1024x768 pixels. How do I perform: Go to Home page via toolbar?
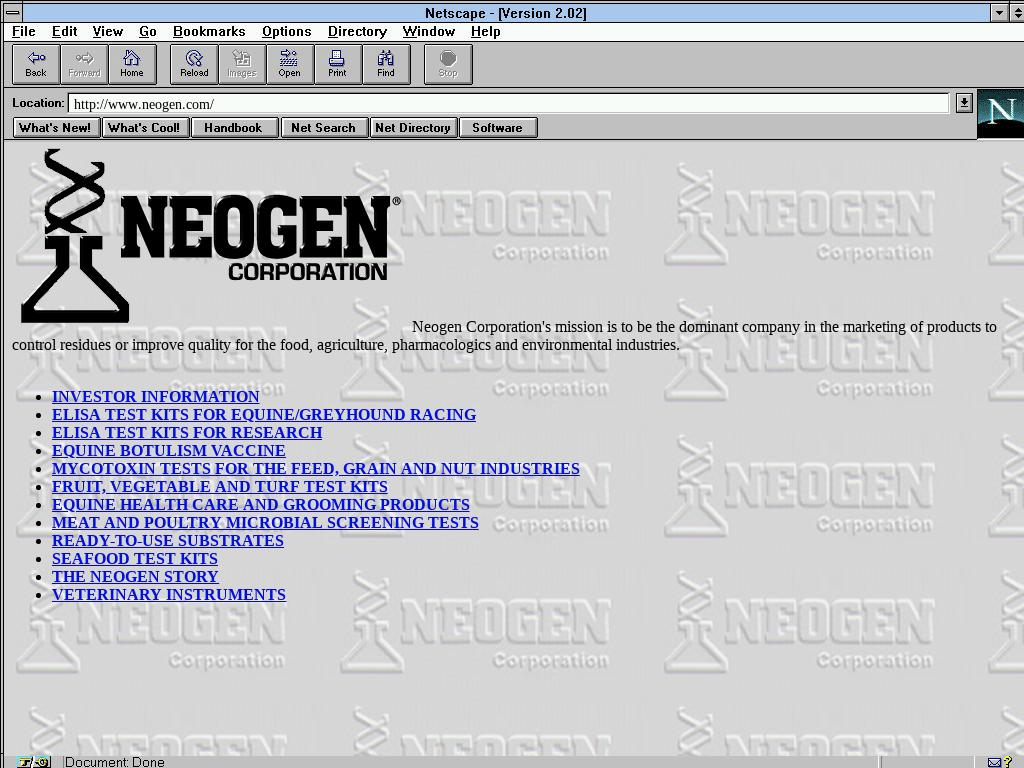tap(132, 64)
